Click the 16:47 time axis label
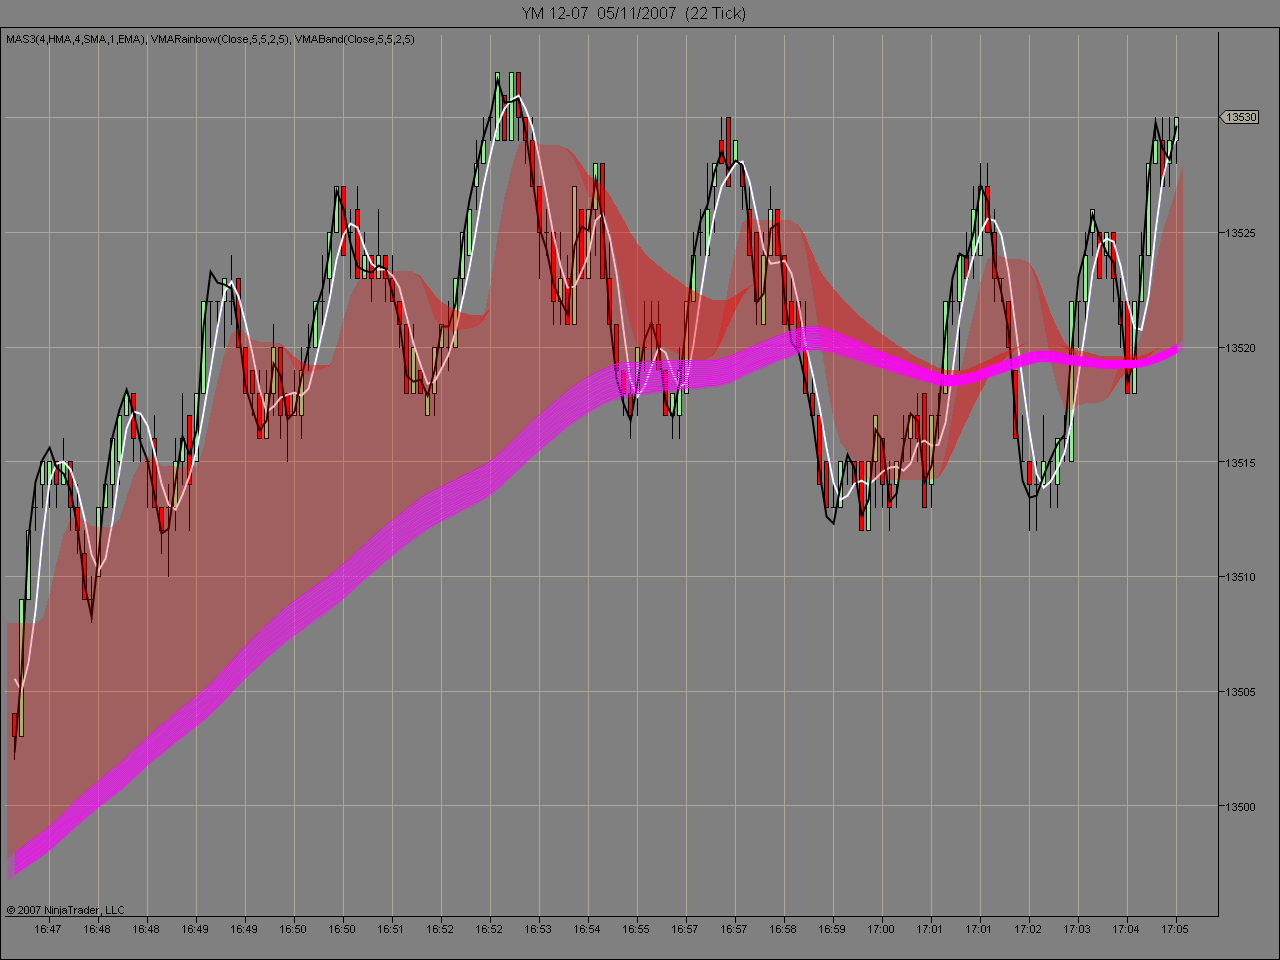The image size is (1280, 960). click(48, 929)
